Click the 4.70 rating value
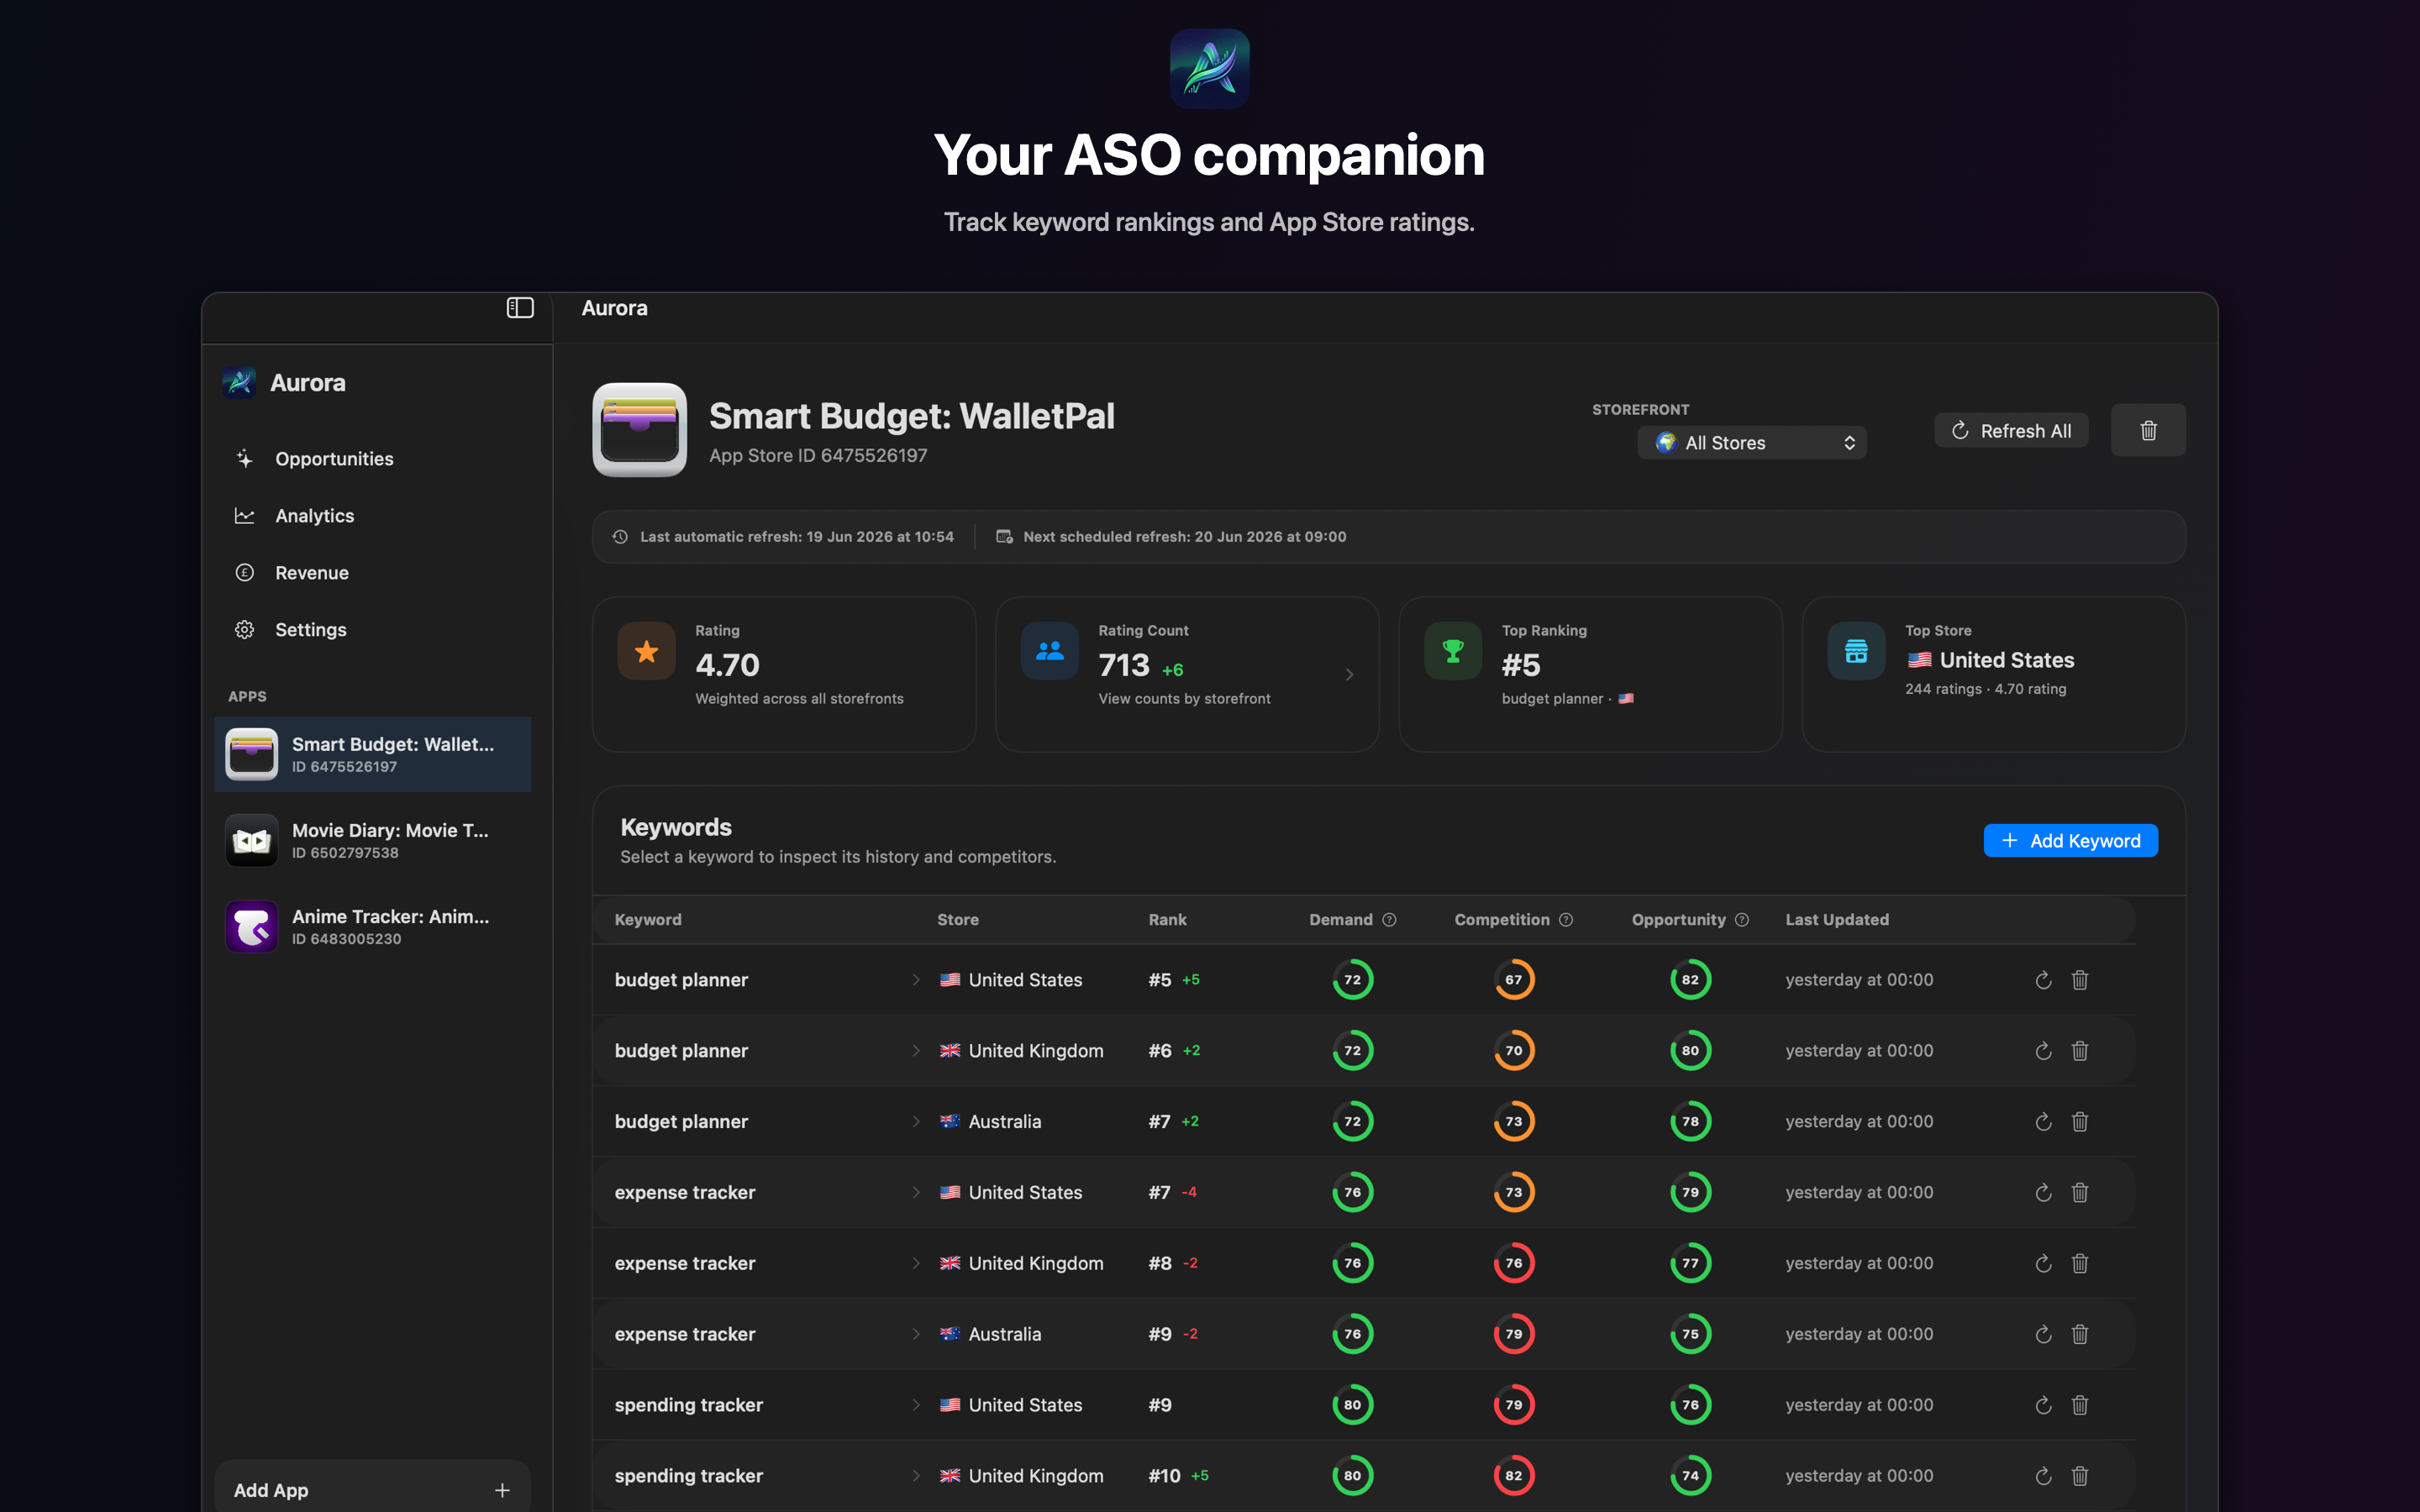Screen dimensions: 2420x1512 [x=727, y=665]
